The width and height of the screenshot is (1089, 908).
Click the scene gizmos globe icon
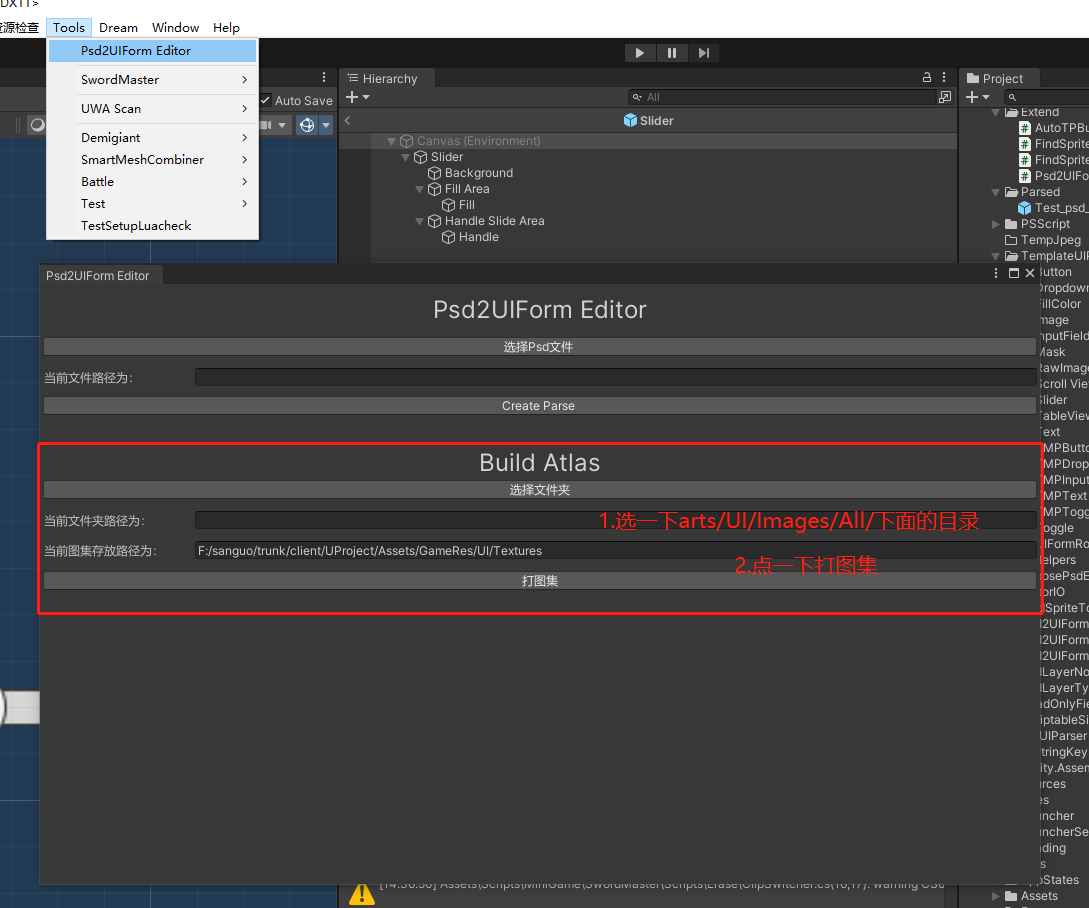pos(307,125)
